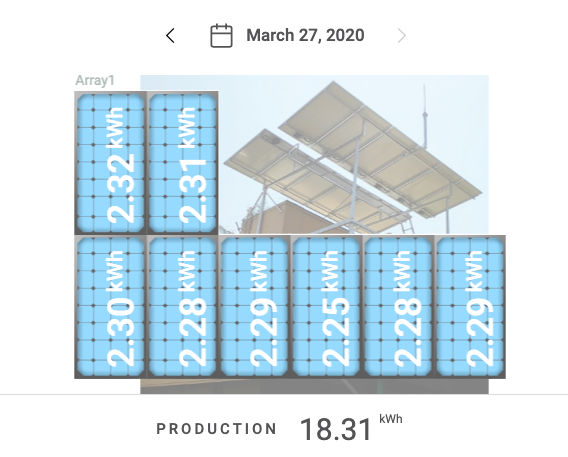Select the 2.25 kWh solar panel
The image size is (568, 457).
click(326, 307)
